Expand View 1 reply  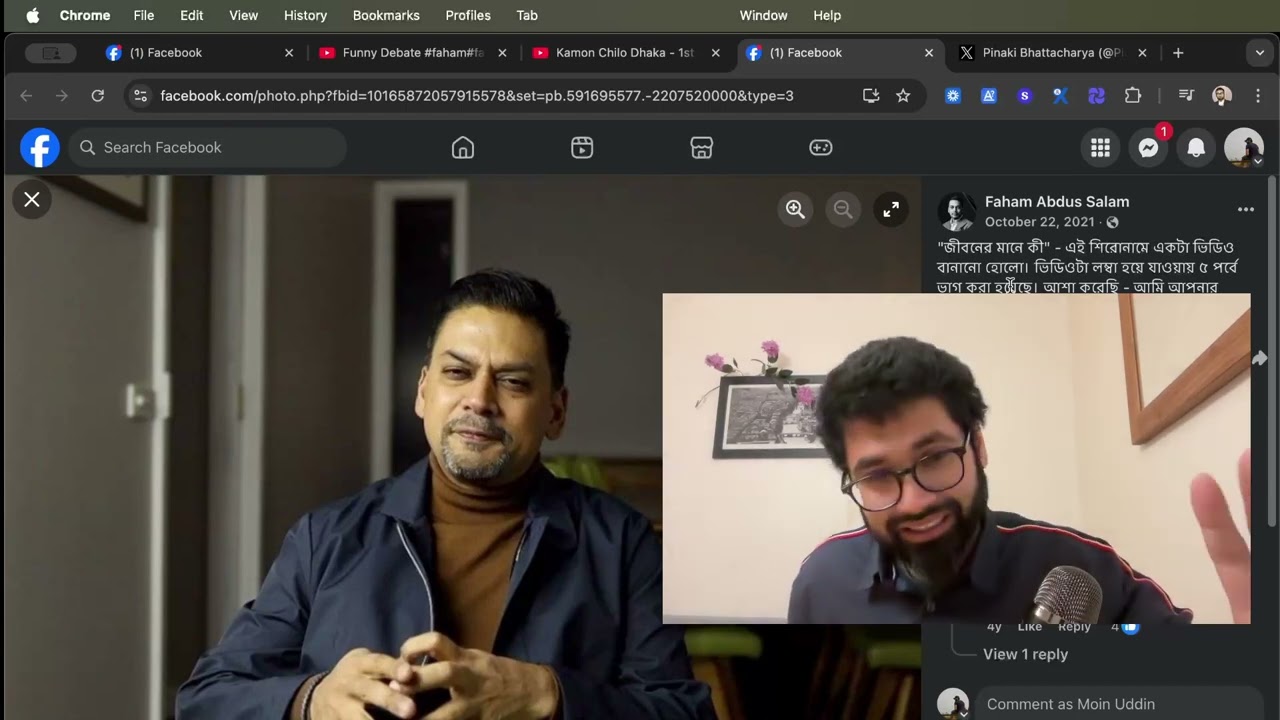pos(1025,654)
